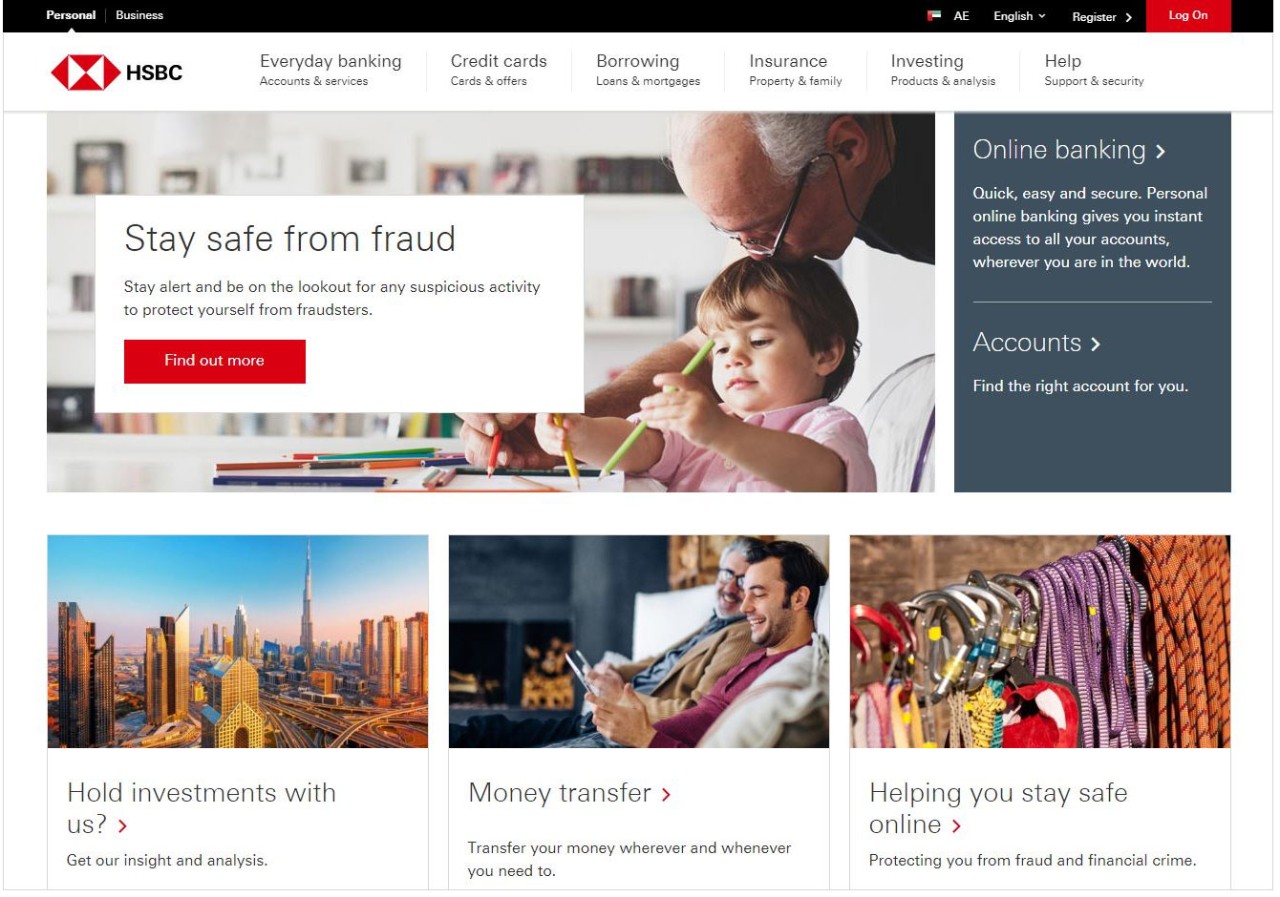Screen dimensions: 1280x897
Task: Expand the Everyday banking menu
Action: 330,70
